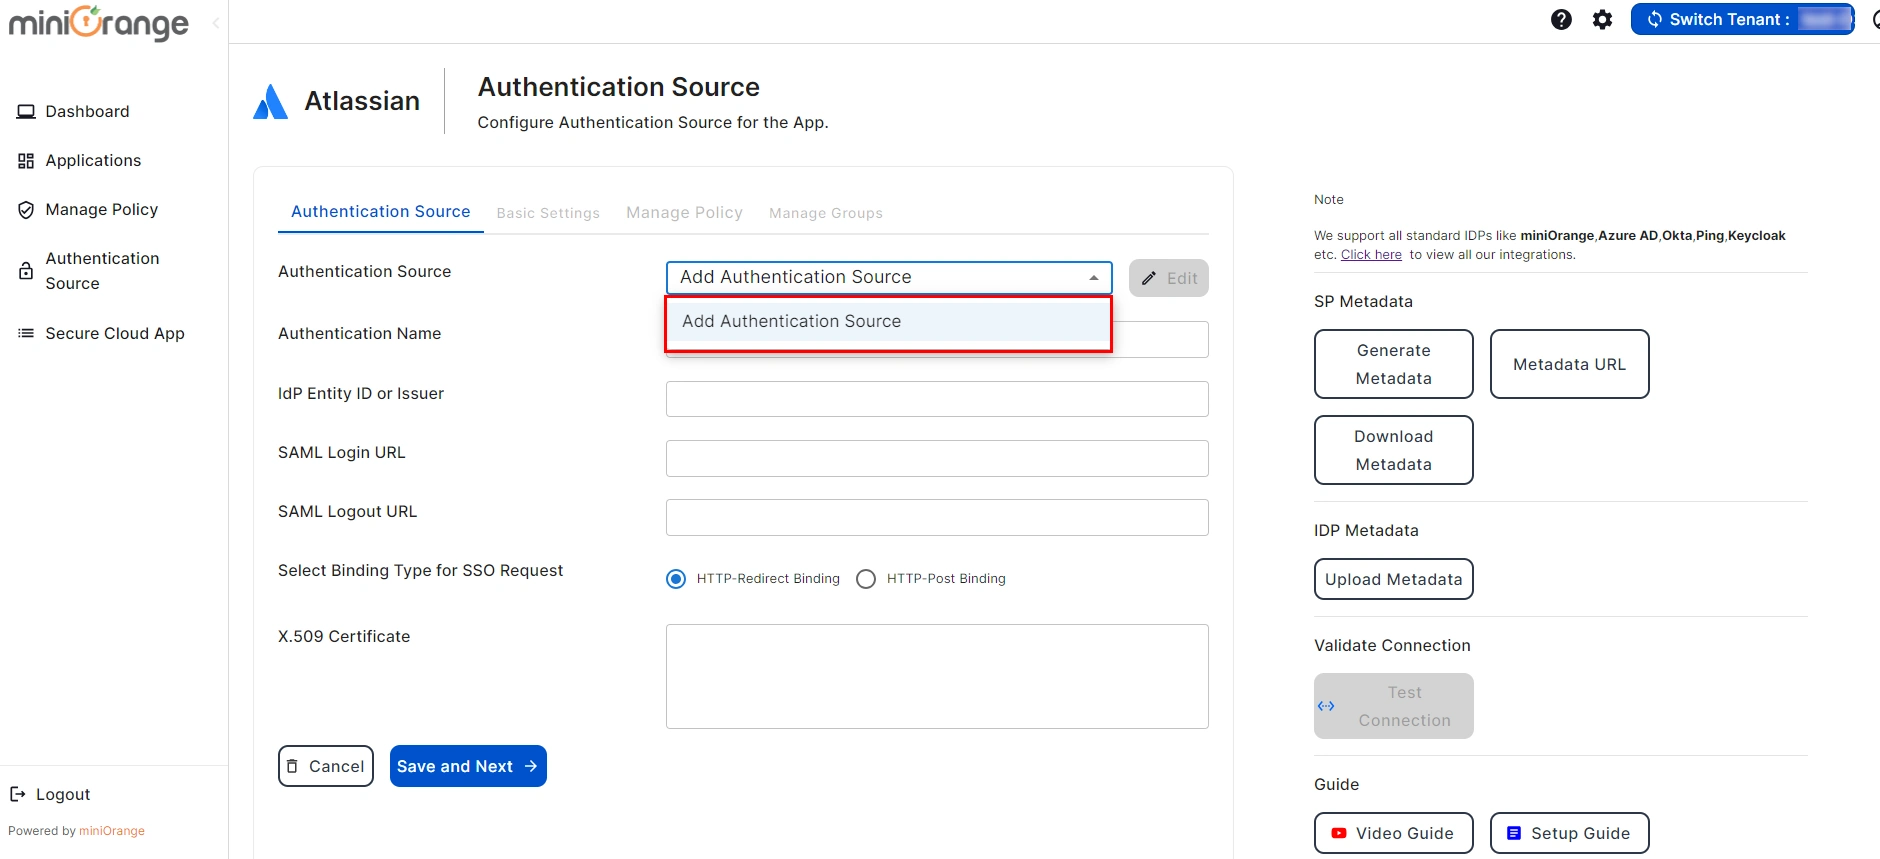Choose Add Authentication Source option in list
Image resolution: width=1880 pixels, height=859 pixels.
(x=889, y=321)
